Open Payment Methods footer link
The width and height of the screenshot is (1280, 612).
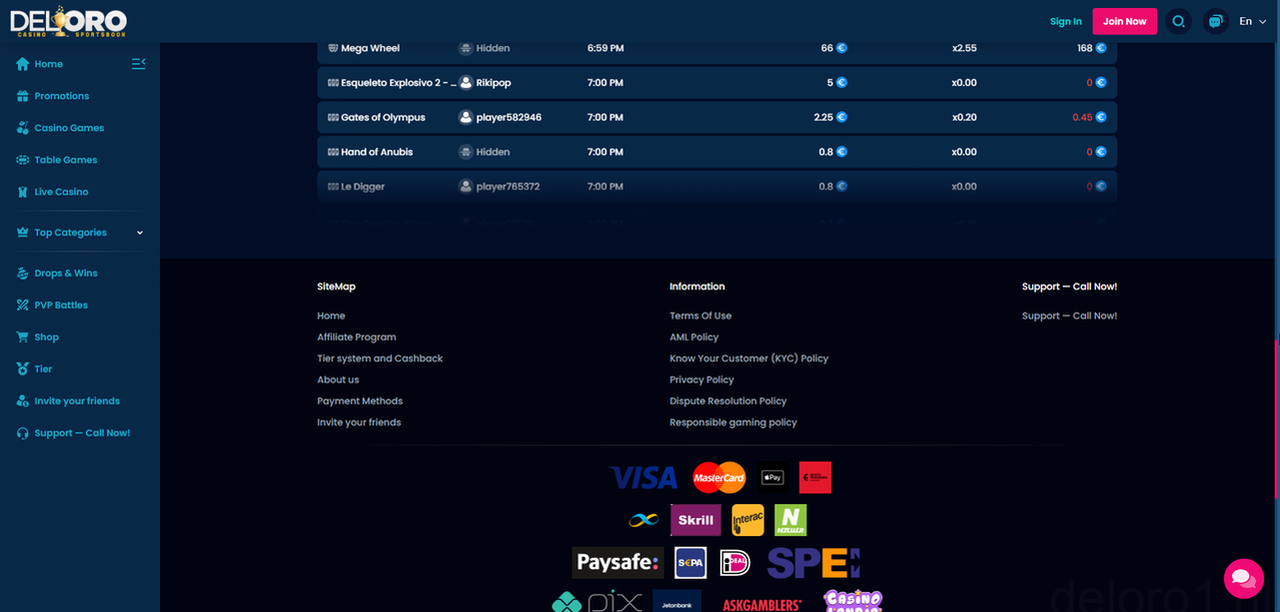click(x=360, y=401)
